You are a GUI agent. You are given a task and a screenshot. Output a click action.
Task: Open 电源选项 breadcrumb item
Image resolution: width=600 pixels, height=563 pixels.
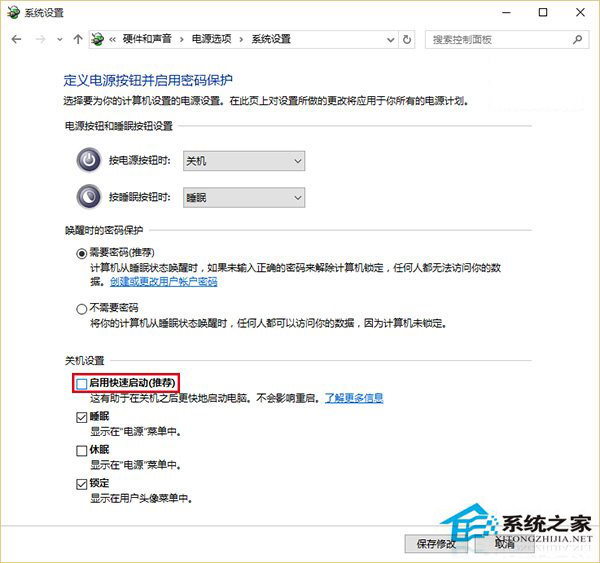click(x=211, y=39)
